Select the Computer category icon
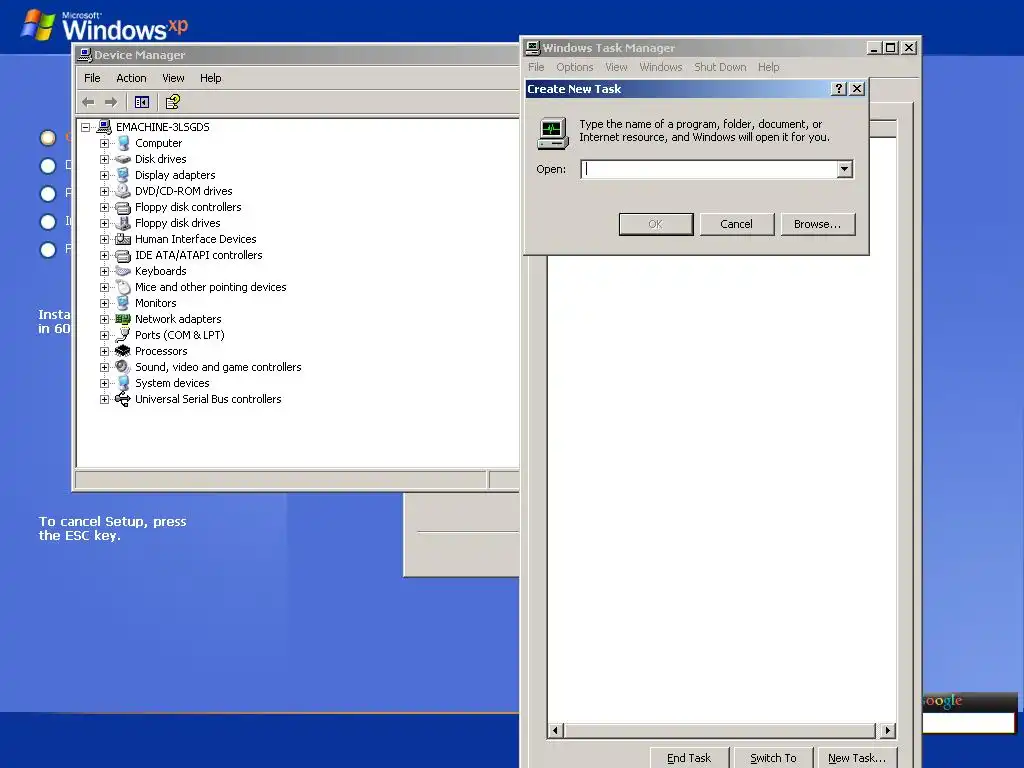 click(x=123, y=143)
